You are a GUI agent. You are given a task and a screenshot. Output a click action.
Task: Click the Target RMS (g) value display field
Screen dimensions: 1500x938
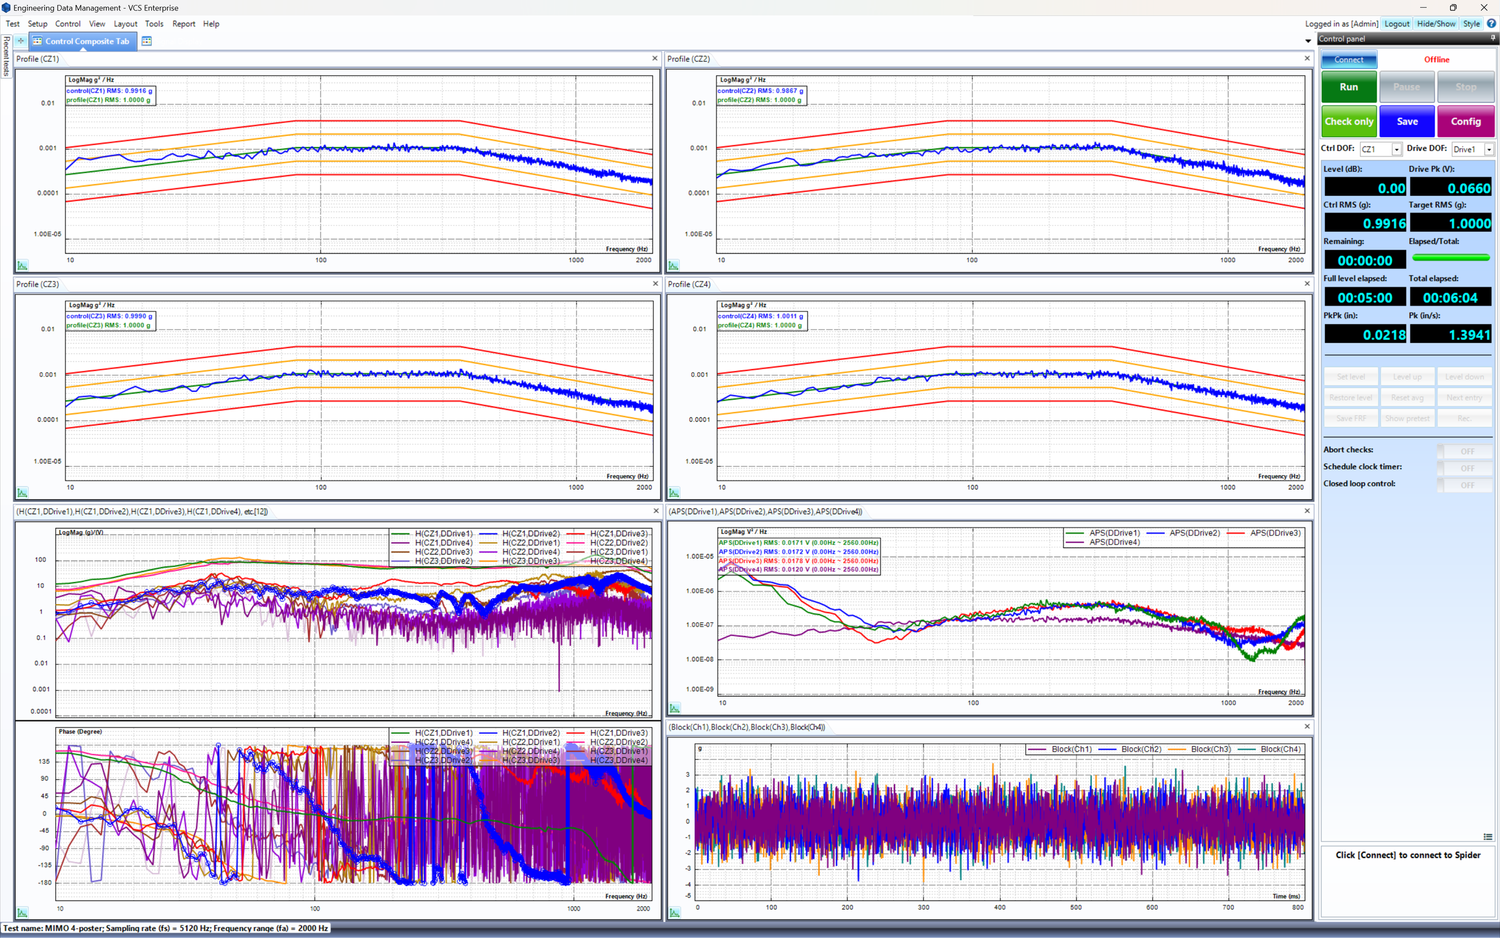1451,222
